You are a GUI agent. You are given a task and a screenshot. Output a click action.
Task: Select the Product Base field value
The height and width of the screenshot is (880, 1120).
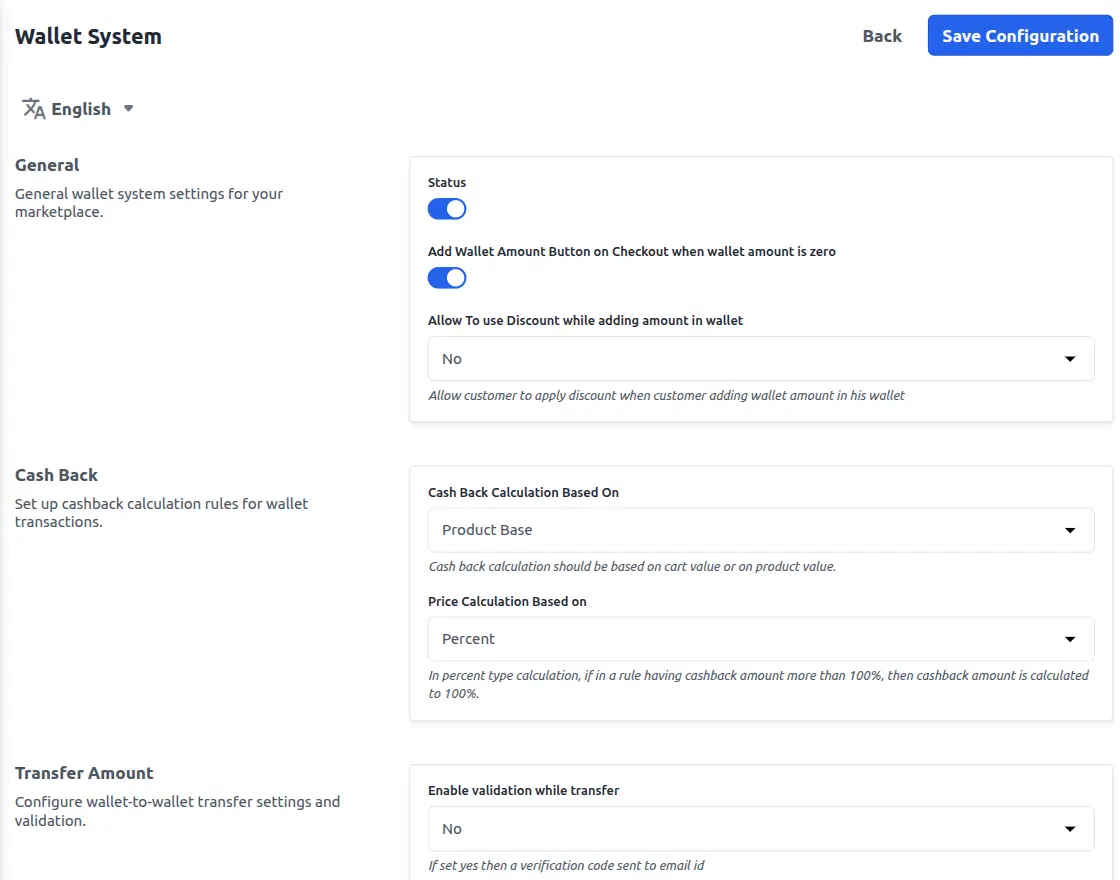pos(485,530)
